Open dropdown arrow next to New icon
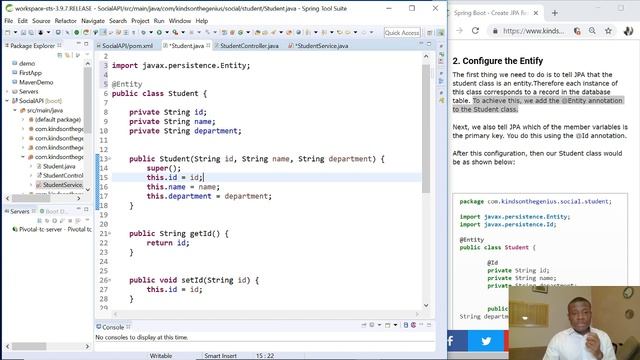 [x=15, y=32]
